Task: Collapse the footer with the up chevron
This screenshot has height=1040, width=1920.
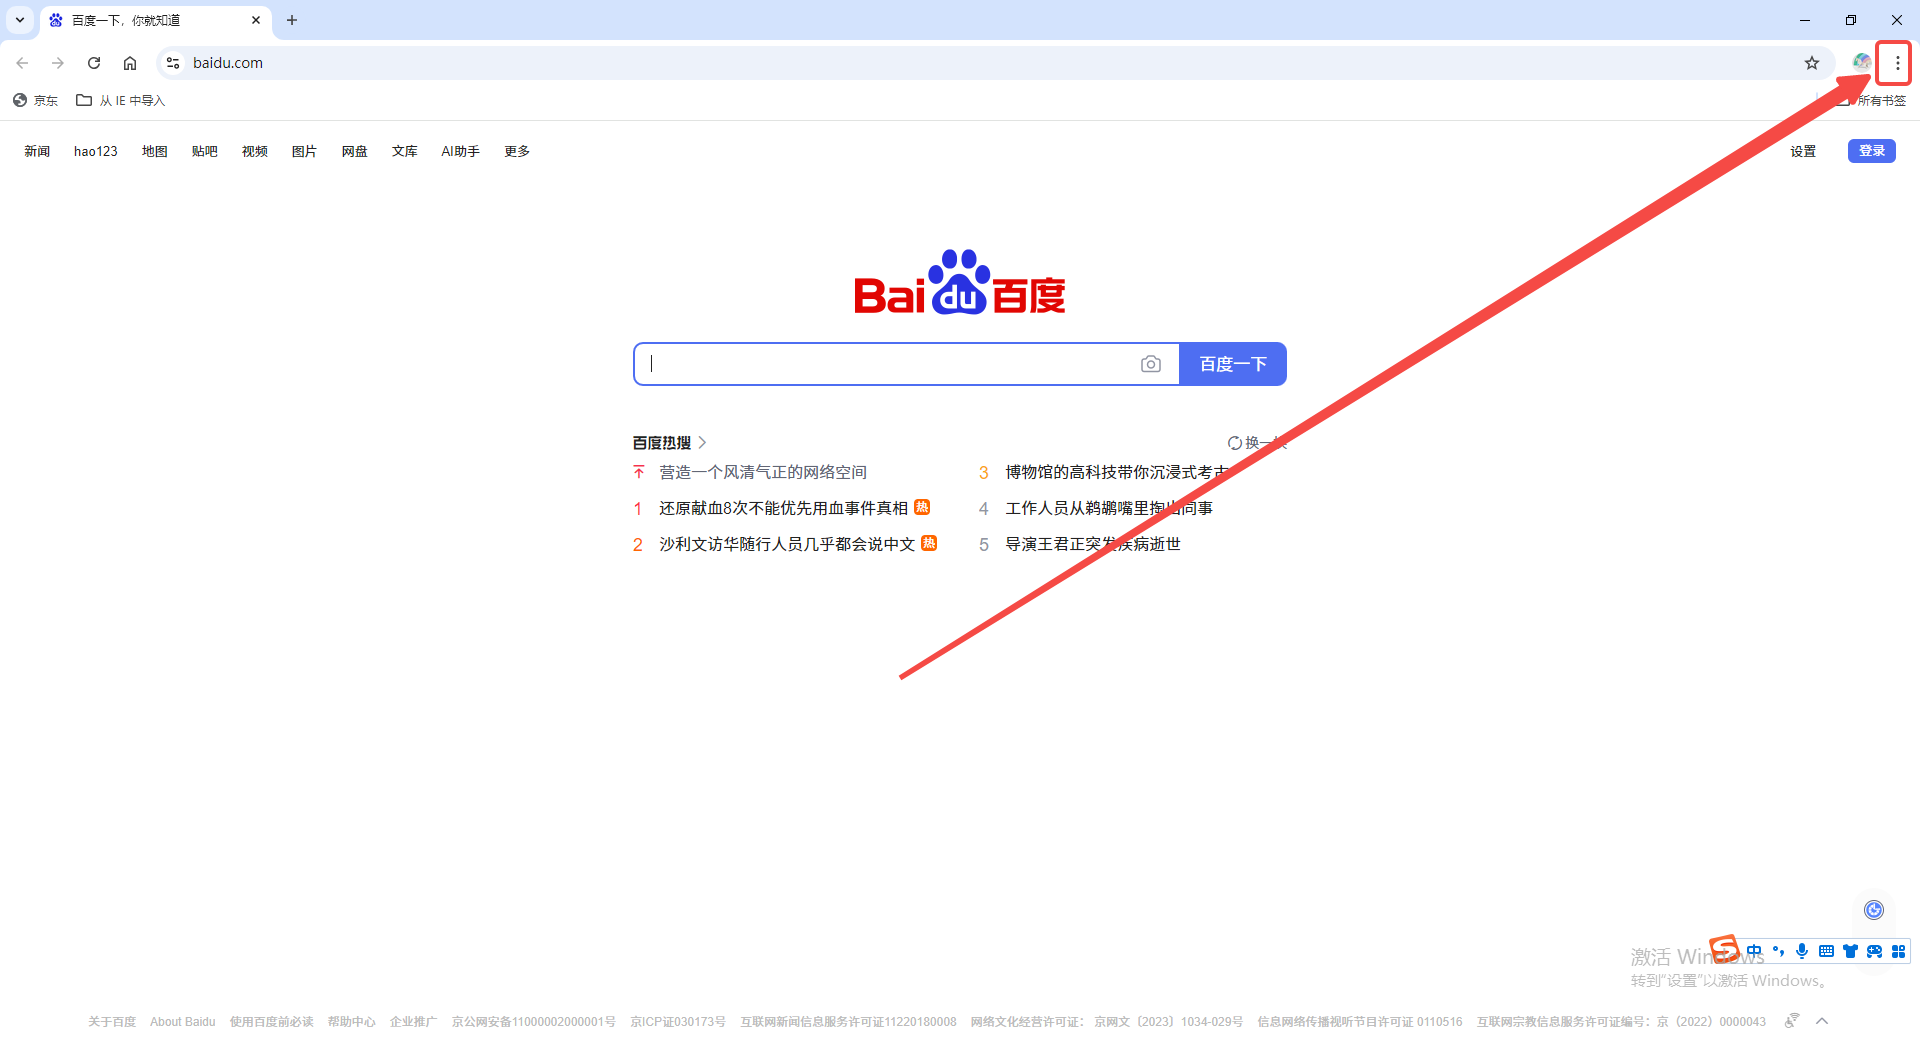Action: coord(1822,1021)
